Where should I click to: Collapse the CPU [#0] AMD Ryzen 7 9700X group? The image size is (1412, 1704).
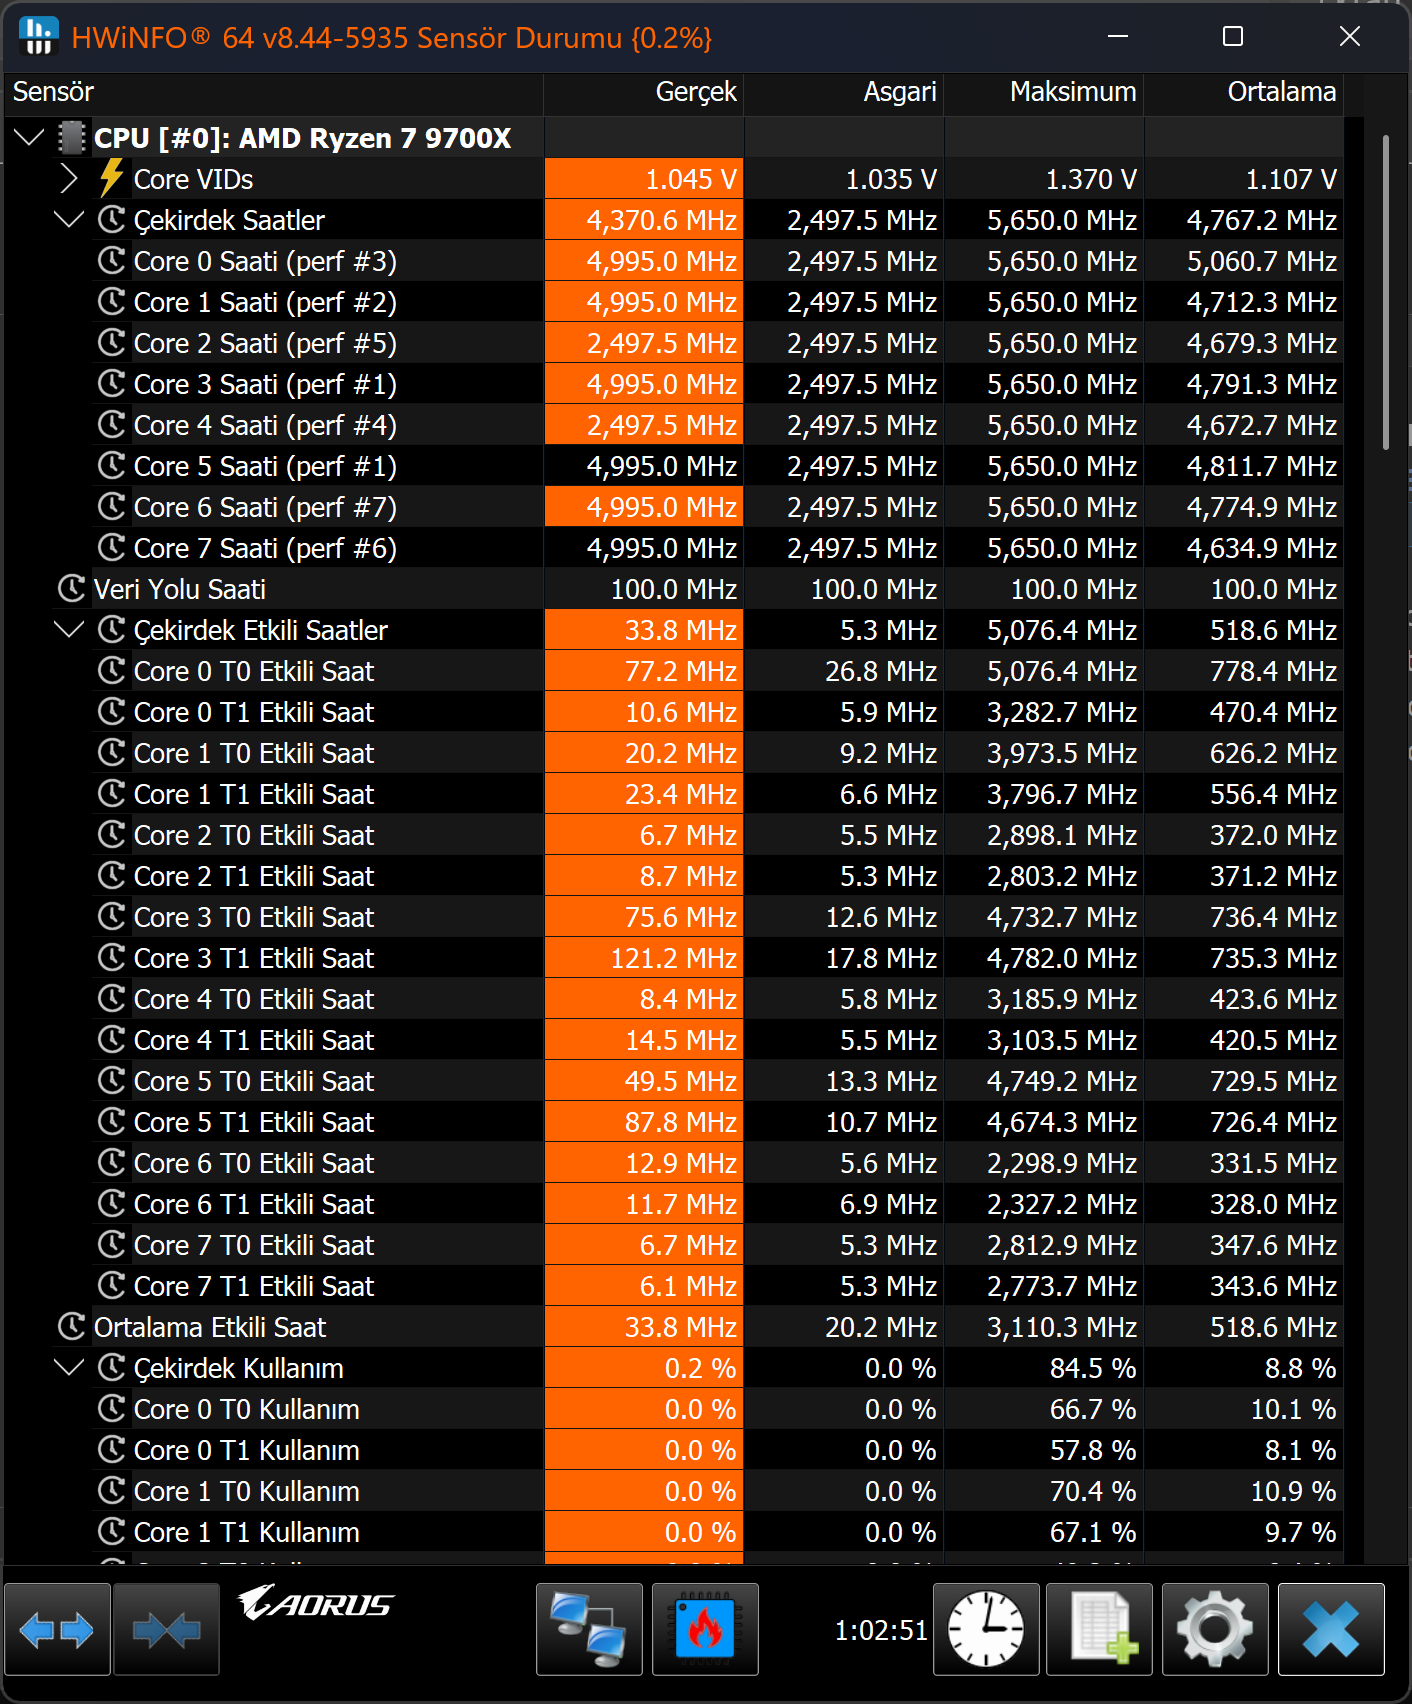[30, 138]
